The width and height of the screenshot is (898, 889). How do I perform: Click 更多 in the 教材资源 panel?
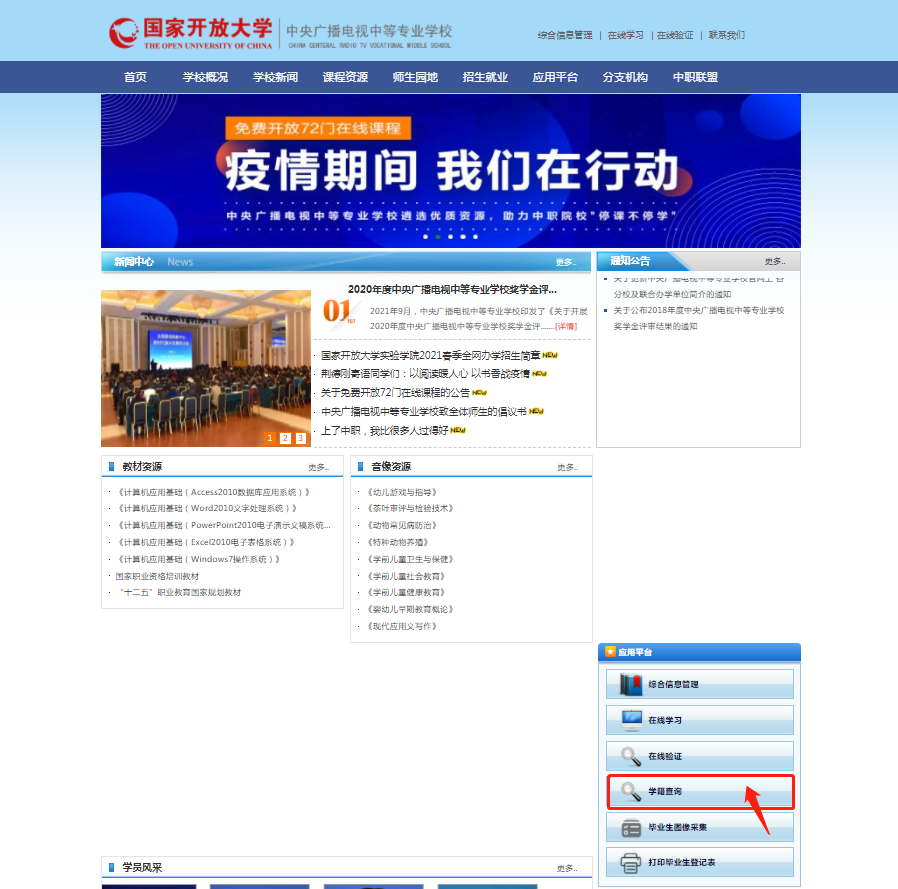click(x=318, y=467)
